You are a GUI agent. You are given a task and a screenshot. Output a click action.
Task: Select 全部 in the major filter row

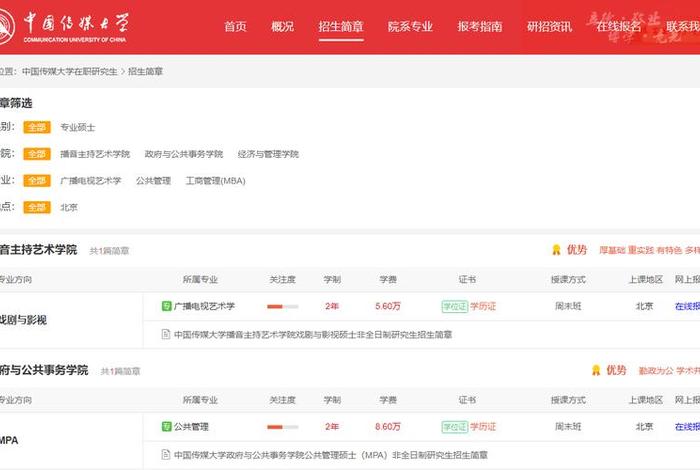(37, 181)
